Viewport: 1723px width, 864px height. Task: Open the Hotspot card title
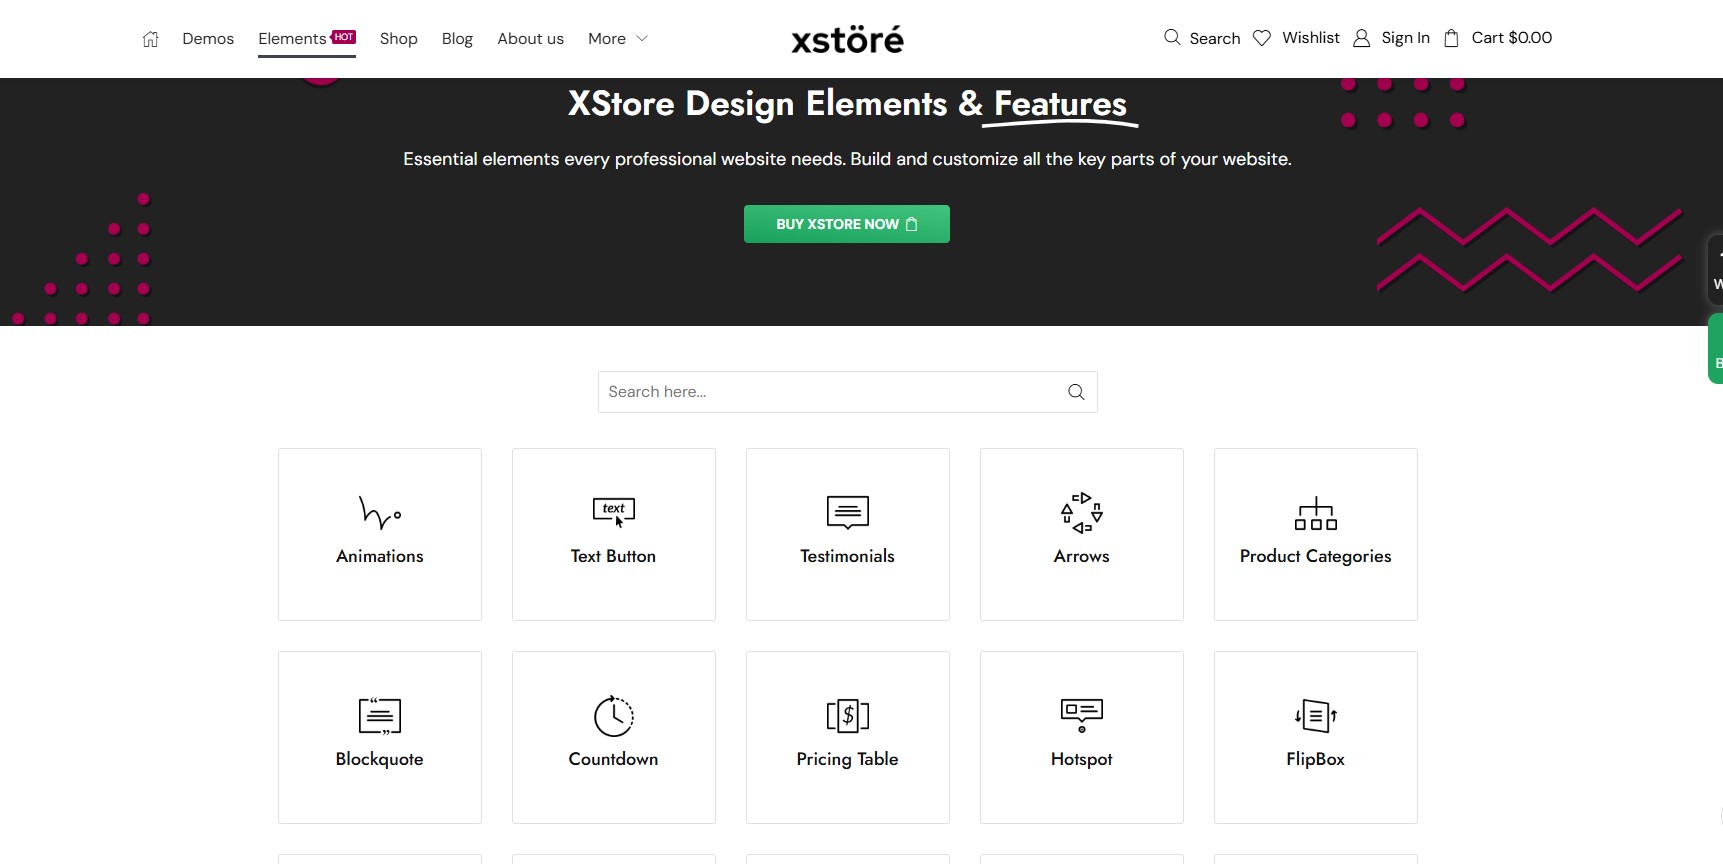coord(1082,759)
